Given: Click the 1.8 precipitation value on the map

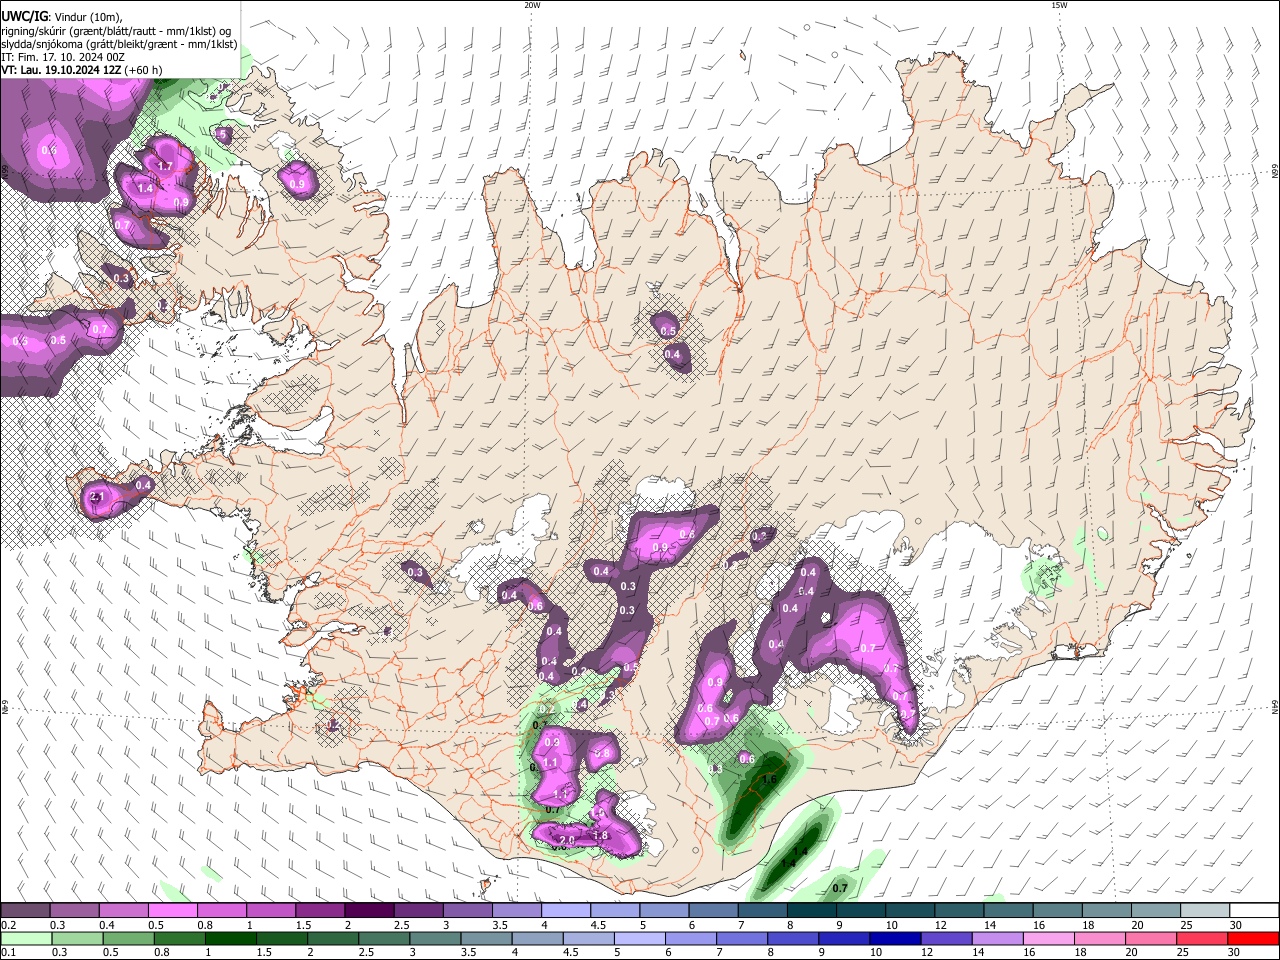Looking at the screenshot, I should tap(600, 836).
